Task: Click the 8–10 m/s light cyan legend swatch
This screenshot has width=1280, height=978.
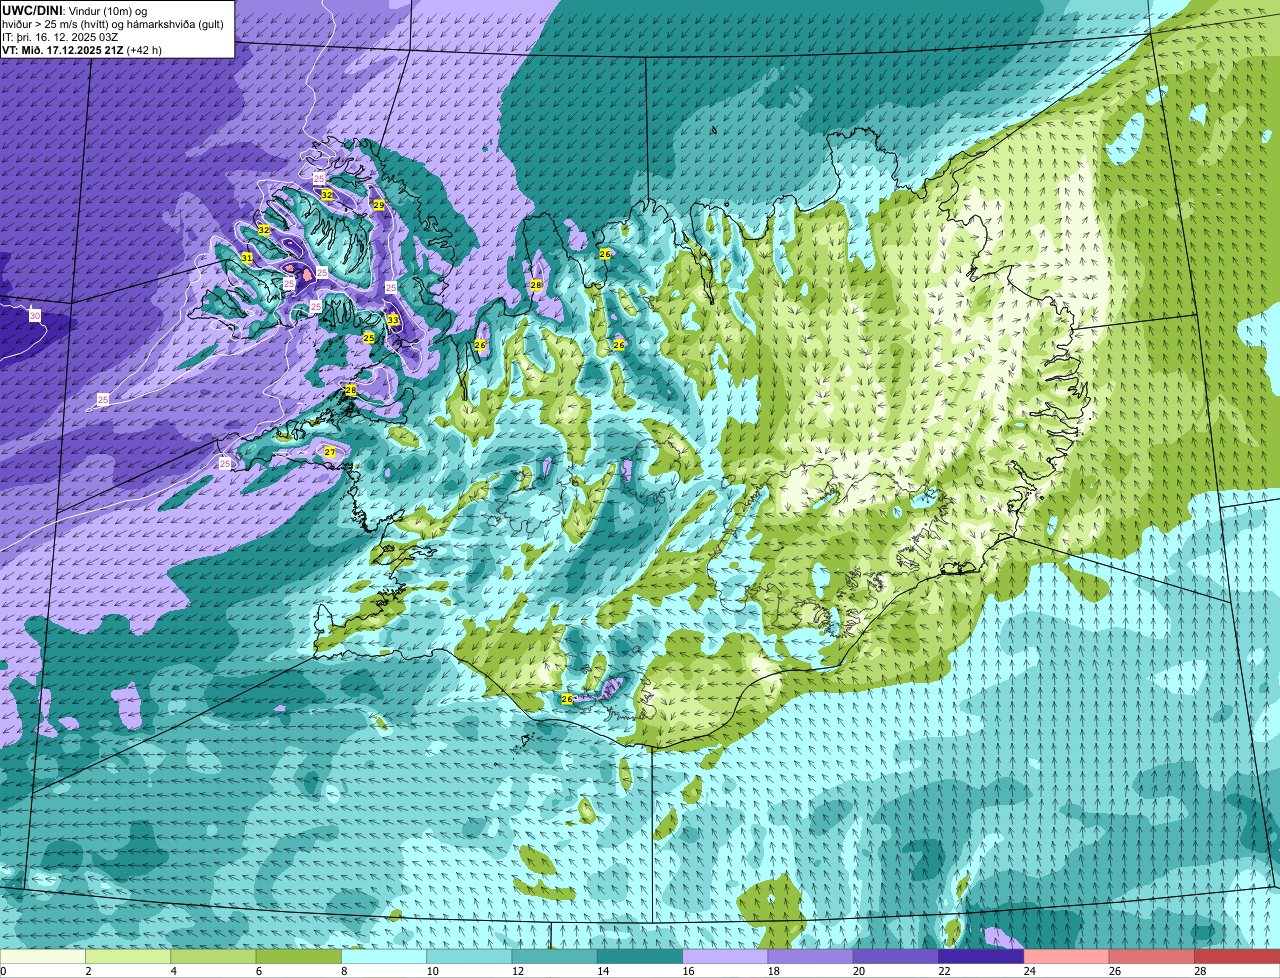Action: click(384, 957)
